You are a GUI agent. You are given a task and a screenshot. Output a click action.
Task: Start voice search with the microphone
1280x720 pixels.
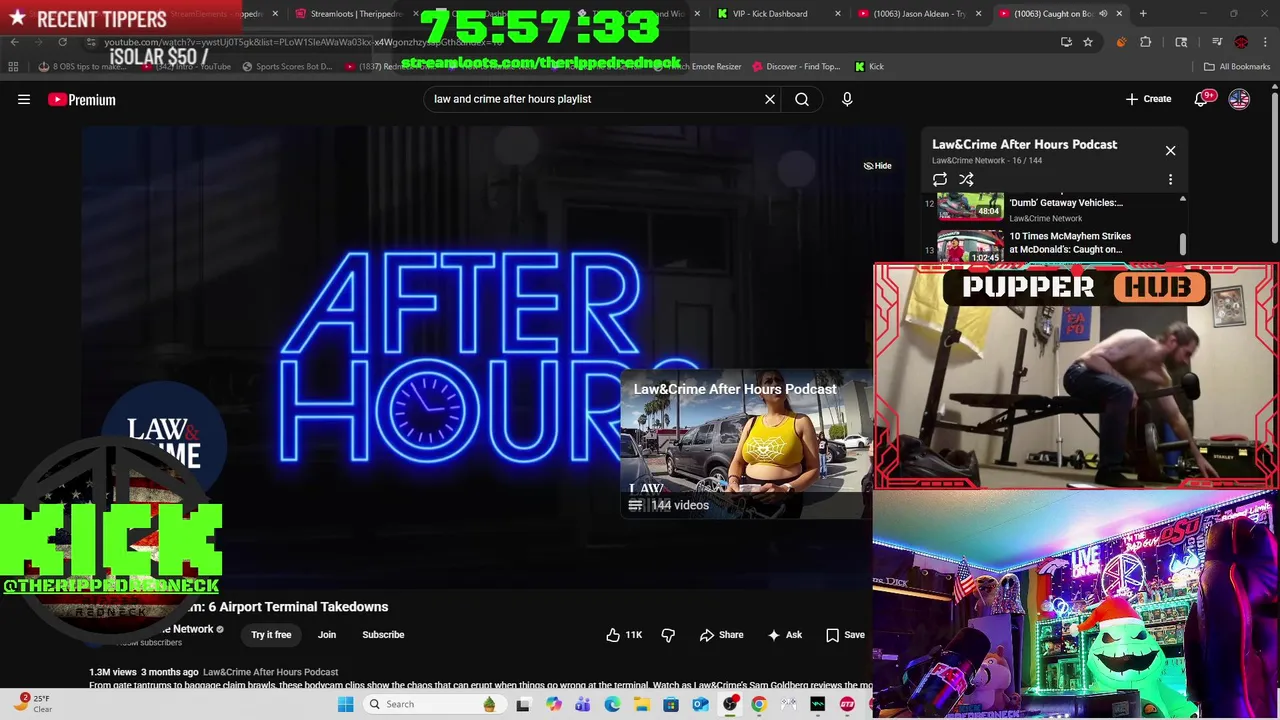[847, 99]
